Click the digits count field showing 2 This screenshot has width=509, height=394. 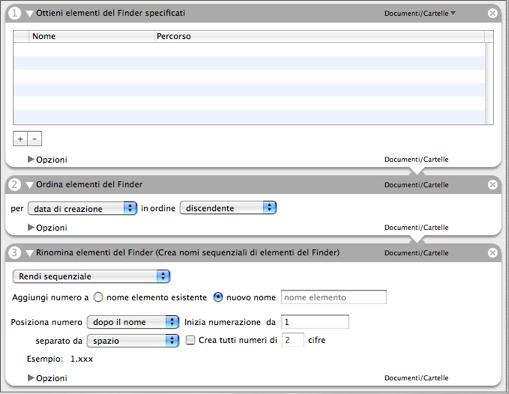pos(293,340)
